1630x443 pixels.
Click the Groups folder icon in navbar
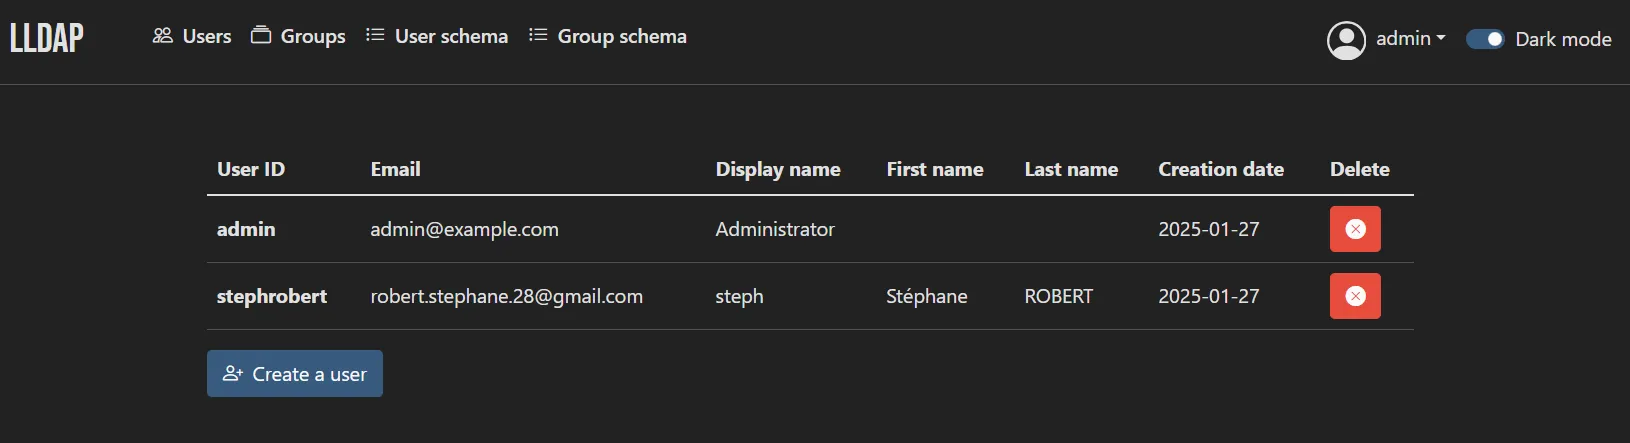pyautogui.click(x=261, y=35)
